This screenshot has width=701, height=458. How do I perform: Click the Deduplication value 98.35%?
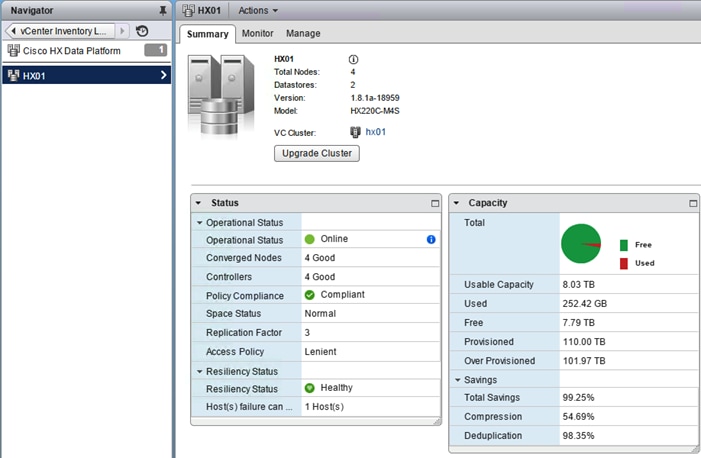click(578, 436)
